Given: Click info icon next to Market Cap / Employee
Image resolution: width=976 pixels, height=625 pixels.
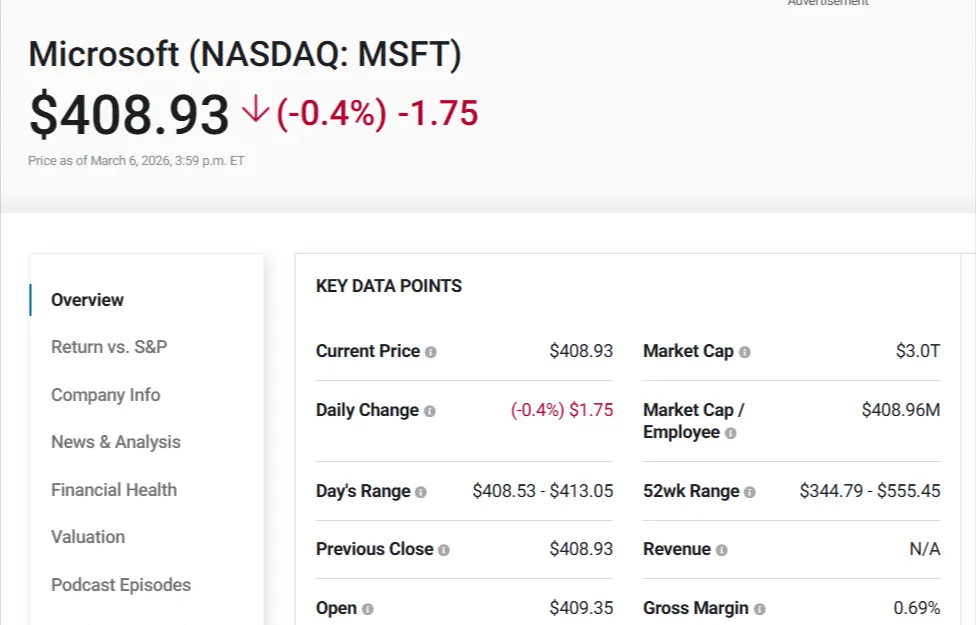Looking at the screenshot, I should point(731,434).
